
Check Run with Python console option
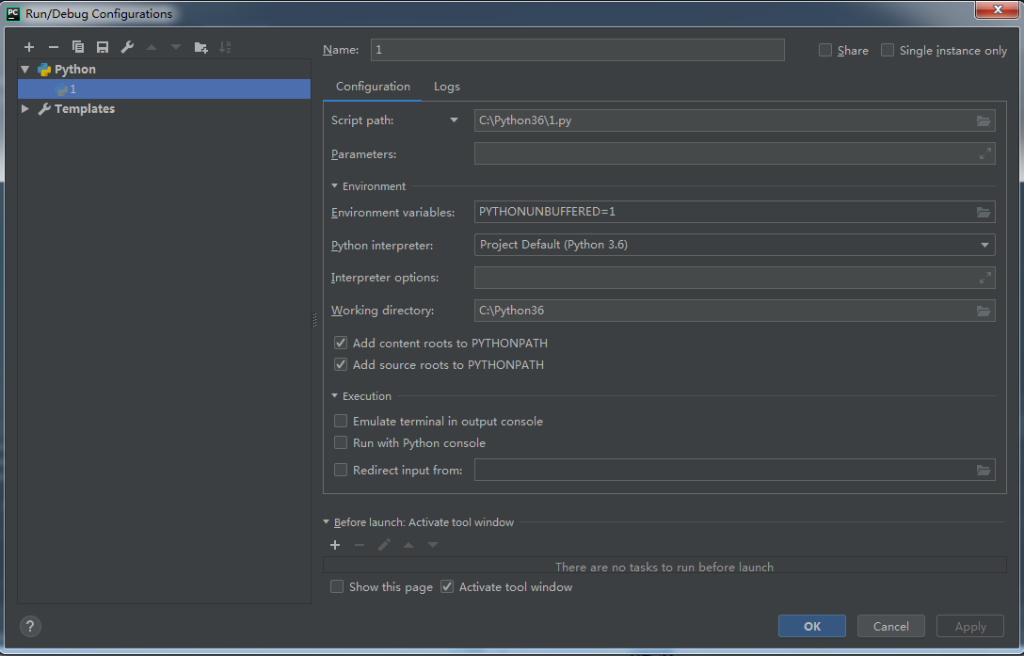click(x=340, y=442)
